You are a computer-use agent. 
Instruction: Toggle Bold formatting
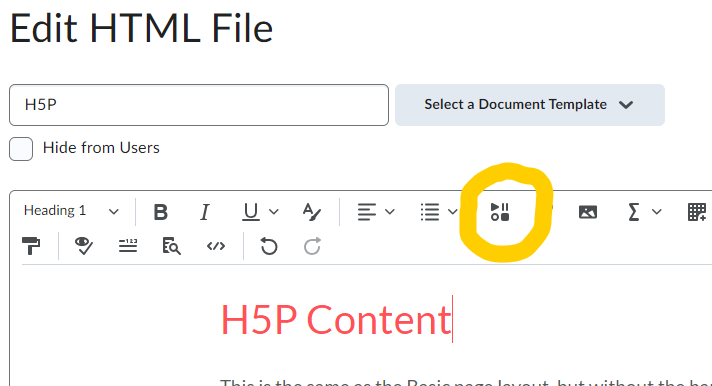coord(160,212)
